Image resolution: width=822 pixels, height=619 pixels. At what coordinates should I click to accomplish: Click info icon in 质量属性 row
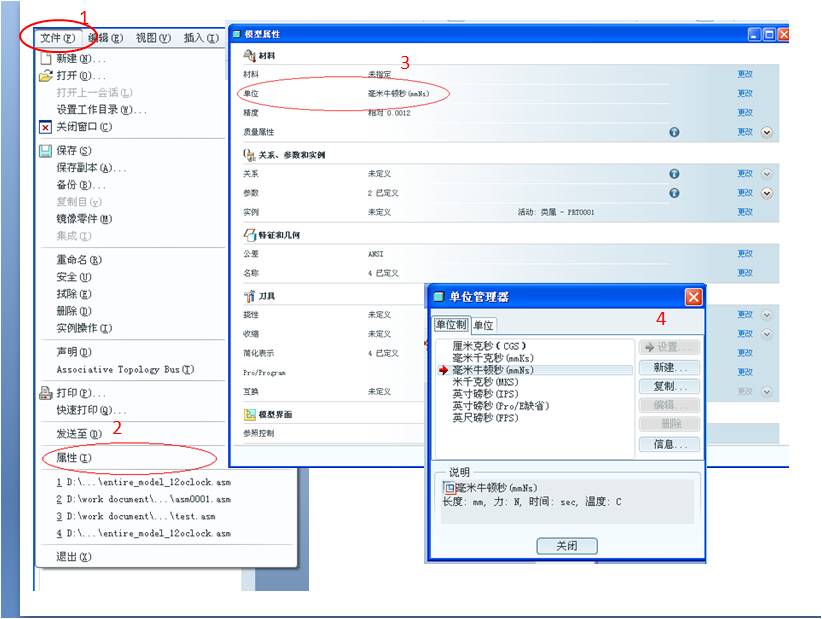(x=674, y=132)
